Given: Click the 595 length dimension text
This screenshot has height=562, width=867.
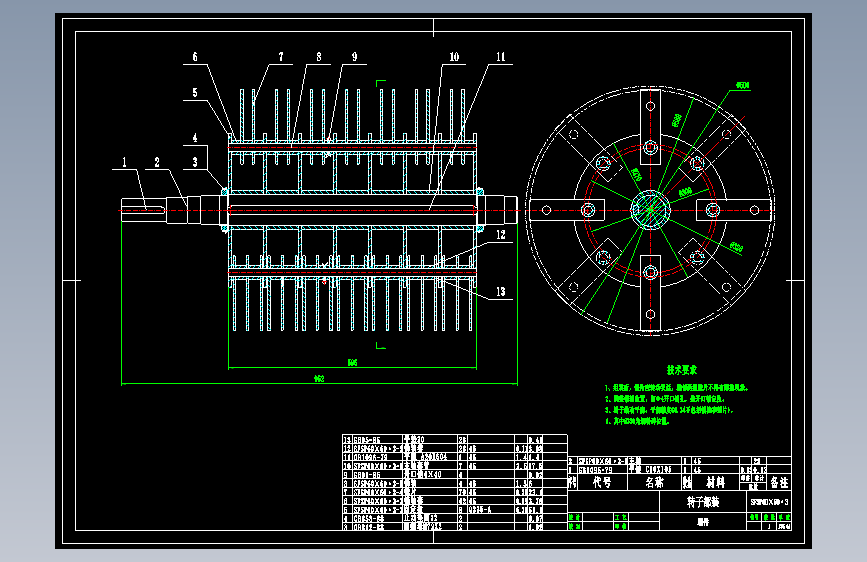Looking at the screenshot, I should coord(352,363).
